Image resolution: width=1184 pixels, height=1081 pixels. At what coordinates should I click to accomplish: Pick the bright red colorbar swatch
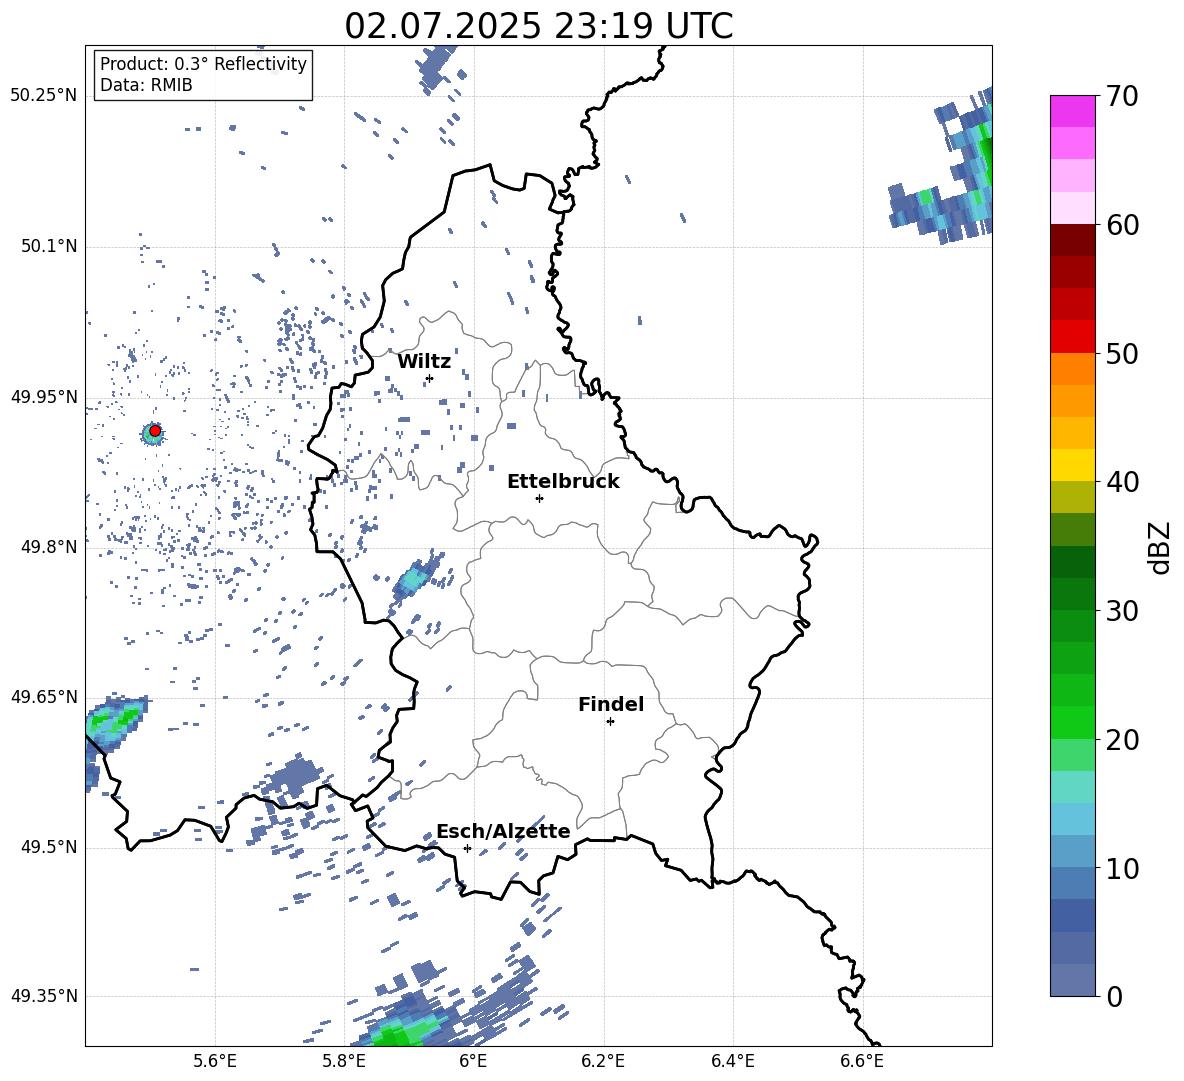[x=1072, y=337]
